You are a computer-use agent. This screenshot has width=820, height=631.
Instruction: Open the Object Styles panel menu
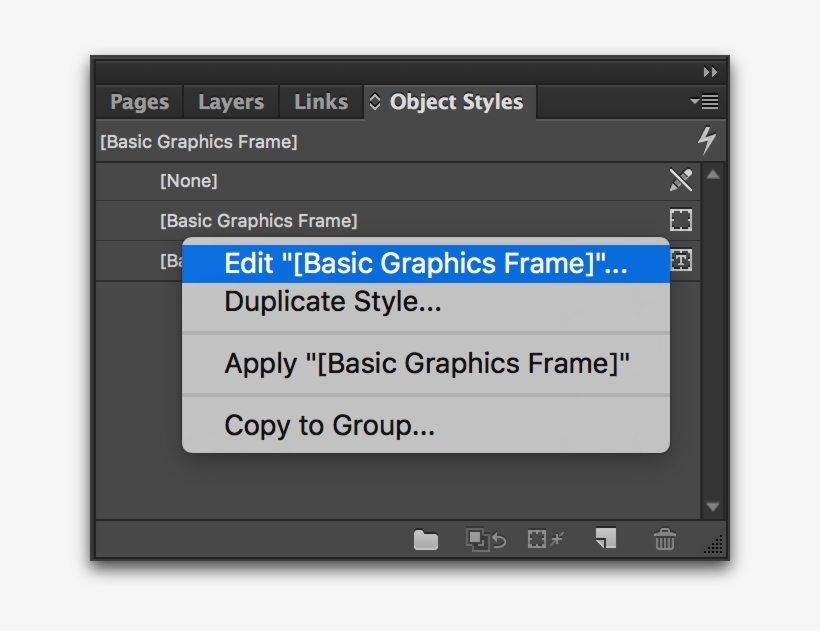(703, 101)
